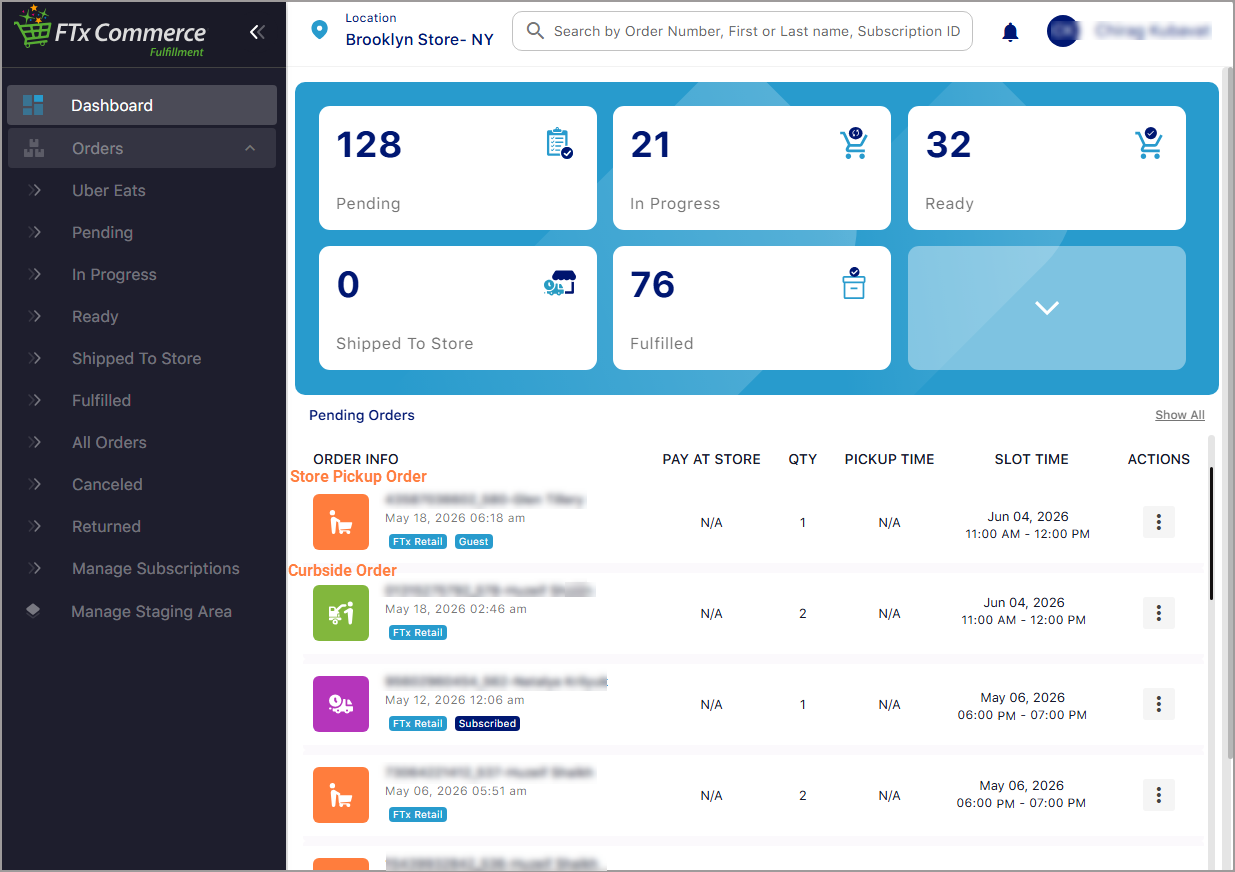Open actions menu for May 18 06:18 am order
1235x872 pixels.
(x=1159, y=522)
